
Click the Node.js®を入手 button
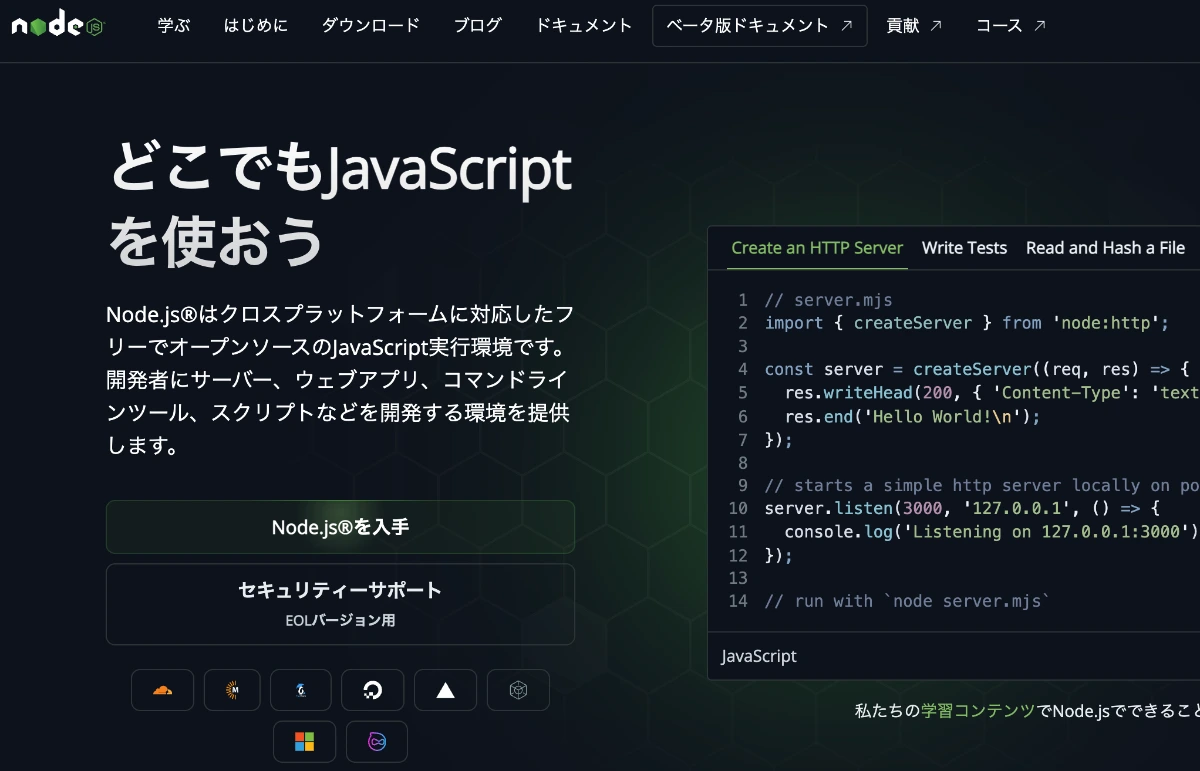pos(340,527)
